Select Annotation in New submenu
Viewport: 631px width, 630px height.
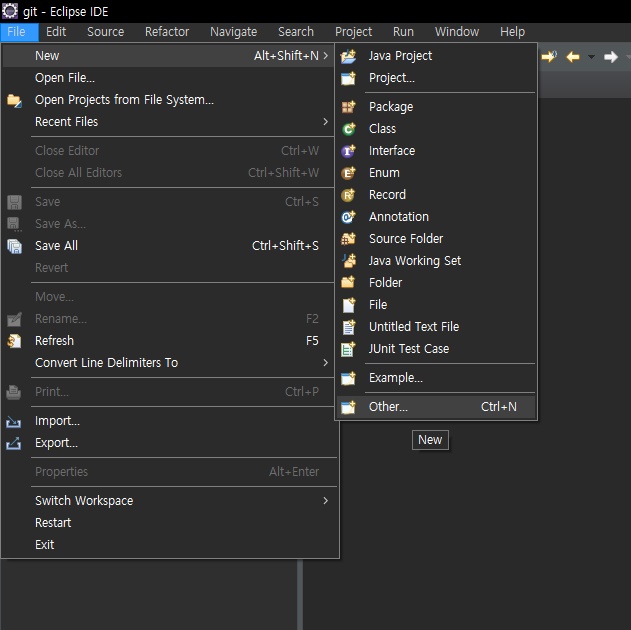[x=436, y=217]
